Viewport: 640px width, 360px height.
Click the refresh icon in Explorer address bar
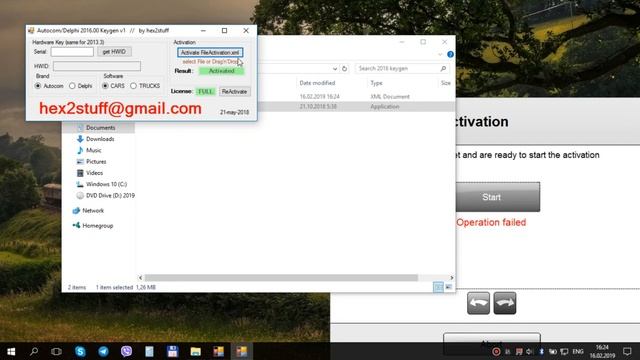[344, 69]
